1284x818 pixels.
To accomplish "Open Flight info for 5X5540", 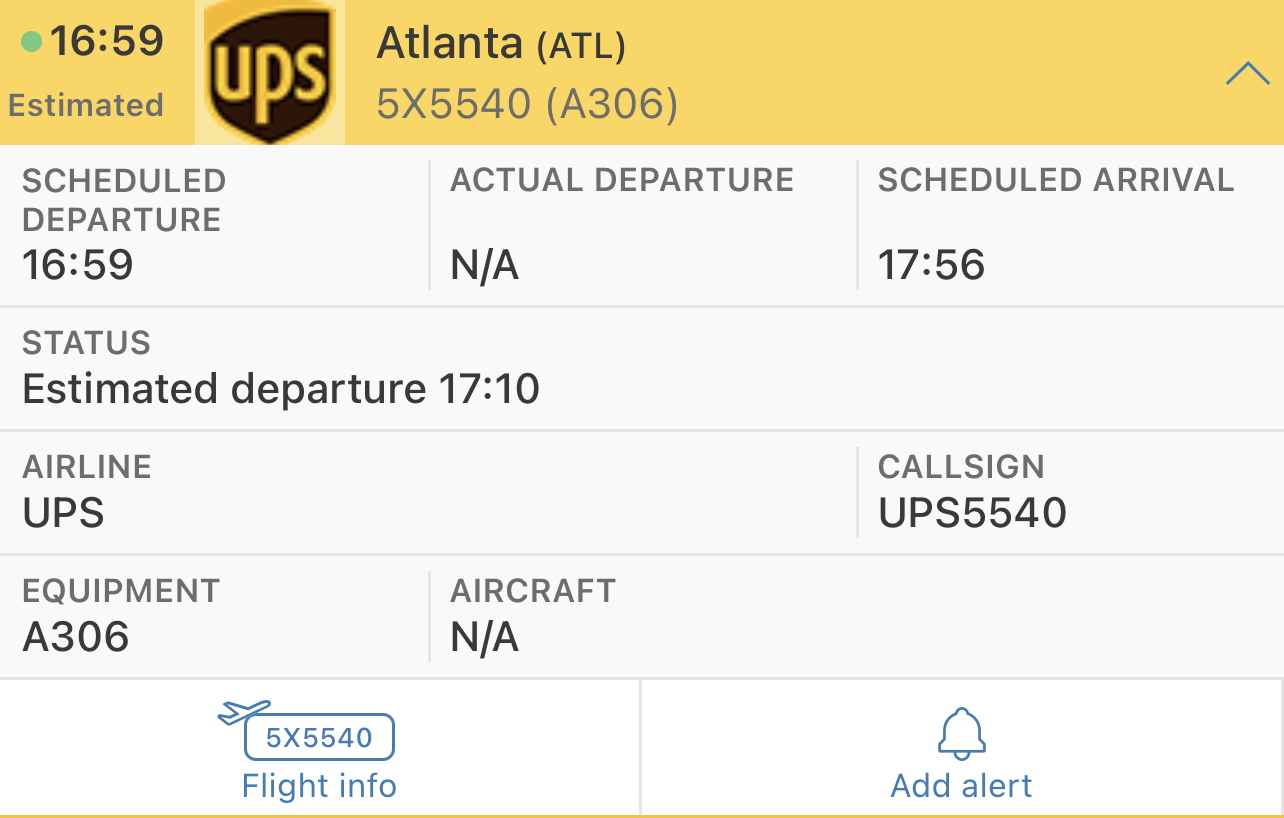I will [x=319, y=786].
